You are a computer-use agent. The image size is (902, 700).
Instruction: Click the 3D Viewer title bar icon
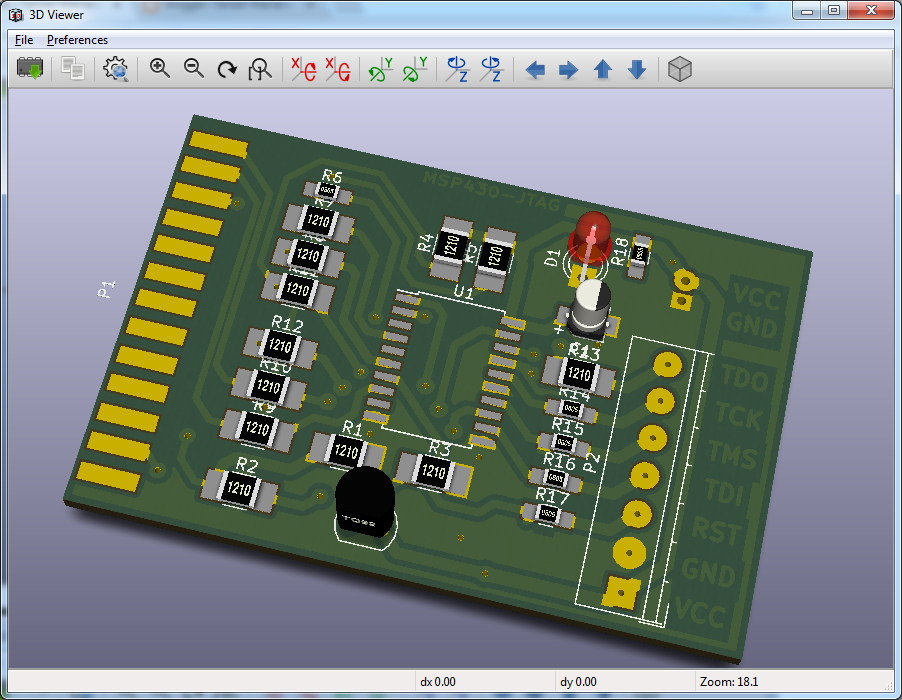pos(16,14)
